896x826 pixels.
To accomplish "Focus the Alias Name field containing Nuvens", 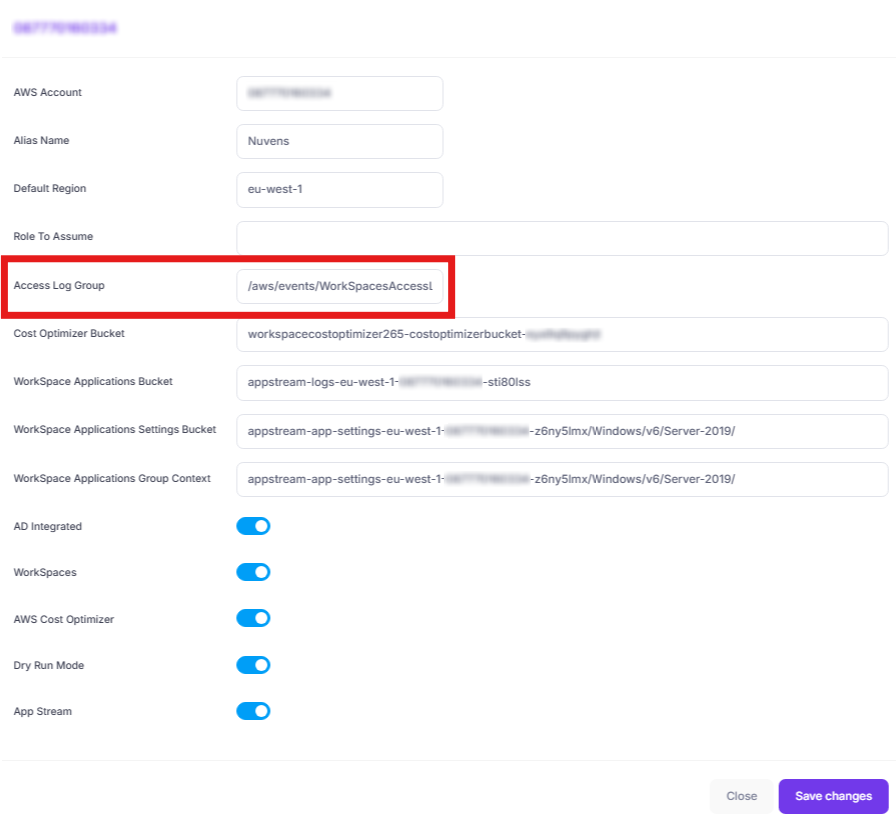I will (339, 141).
